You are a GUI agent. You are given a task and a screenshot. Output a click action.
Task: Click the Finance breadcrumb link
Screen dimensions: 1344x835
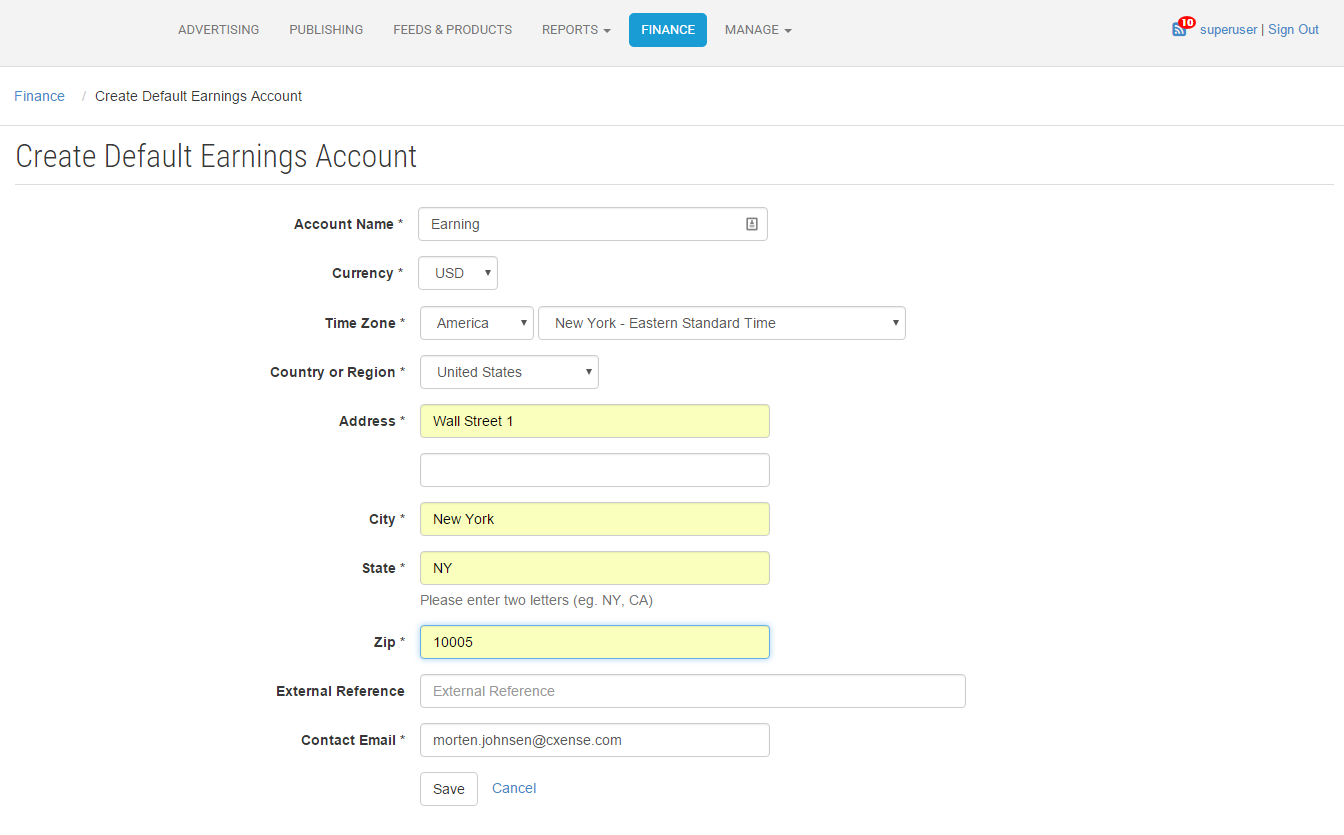coord(39,96)
